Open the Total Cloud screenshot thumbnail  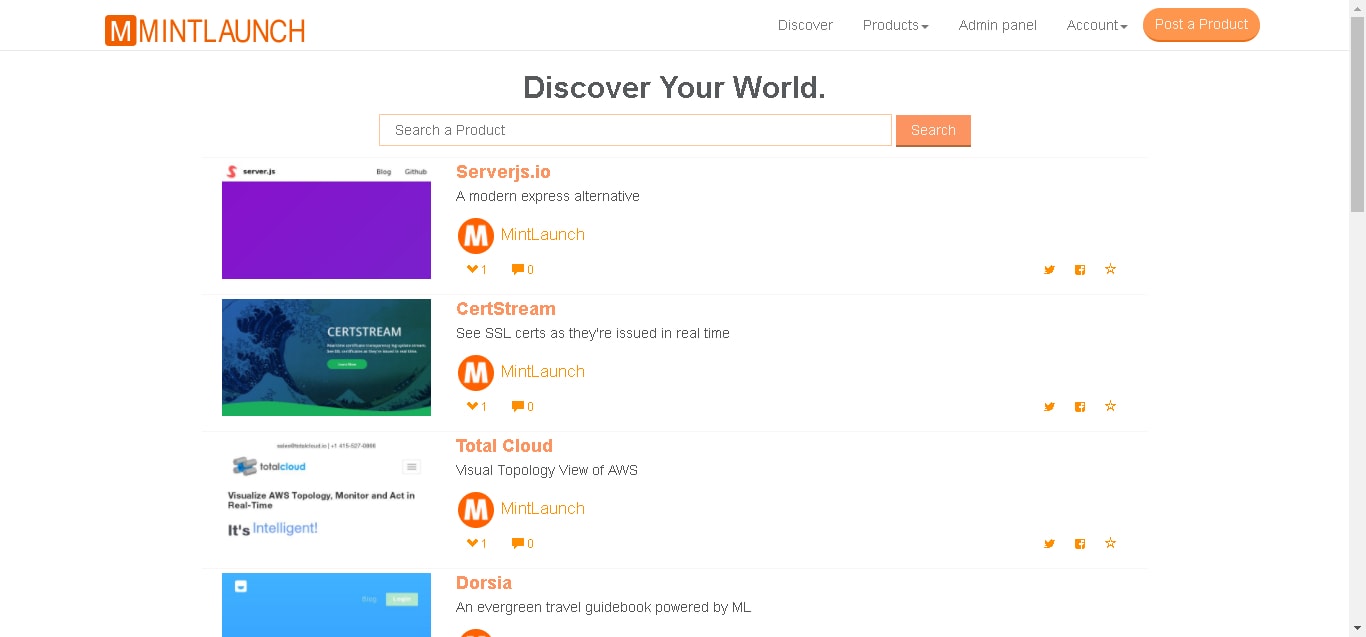[x=326, y=494]
